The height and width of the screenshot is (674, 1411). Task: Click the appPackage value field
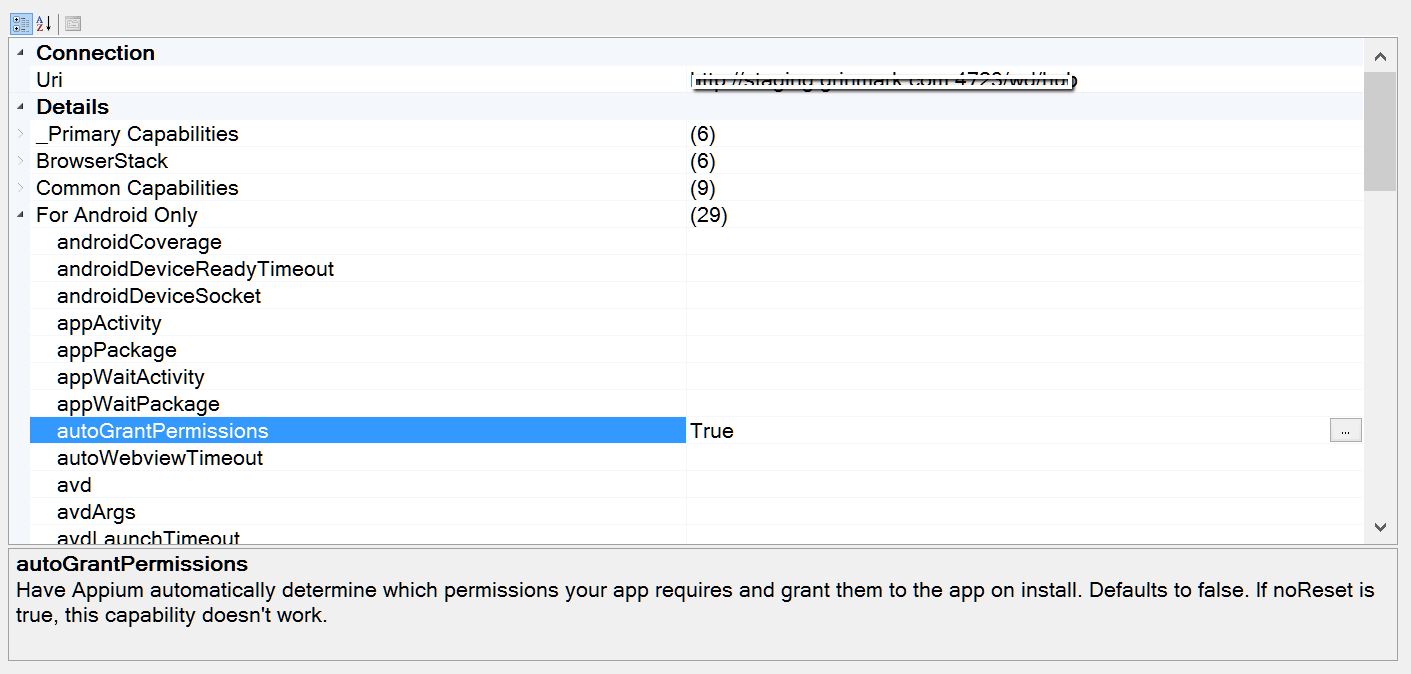coord(1000,350)
